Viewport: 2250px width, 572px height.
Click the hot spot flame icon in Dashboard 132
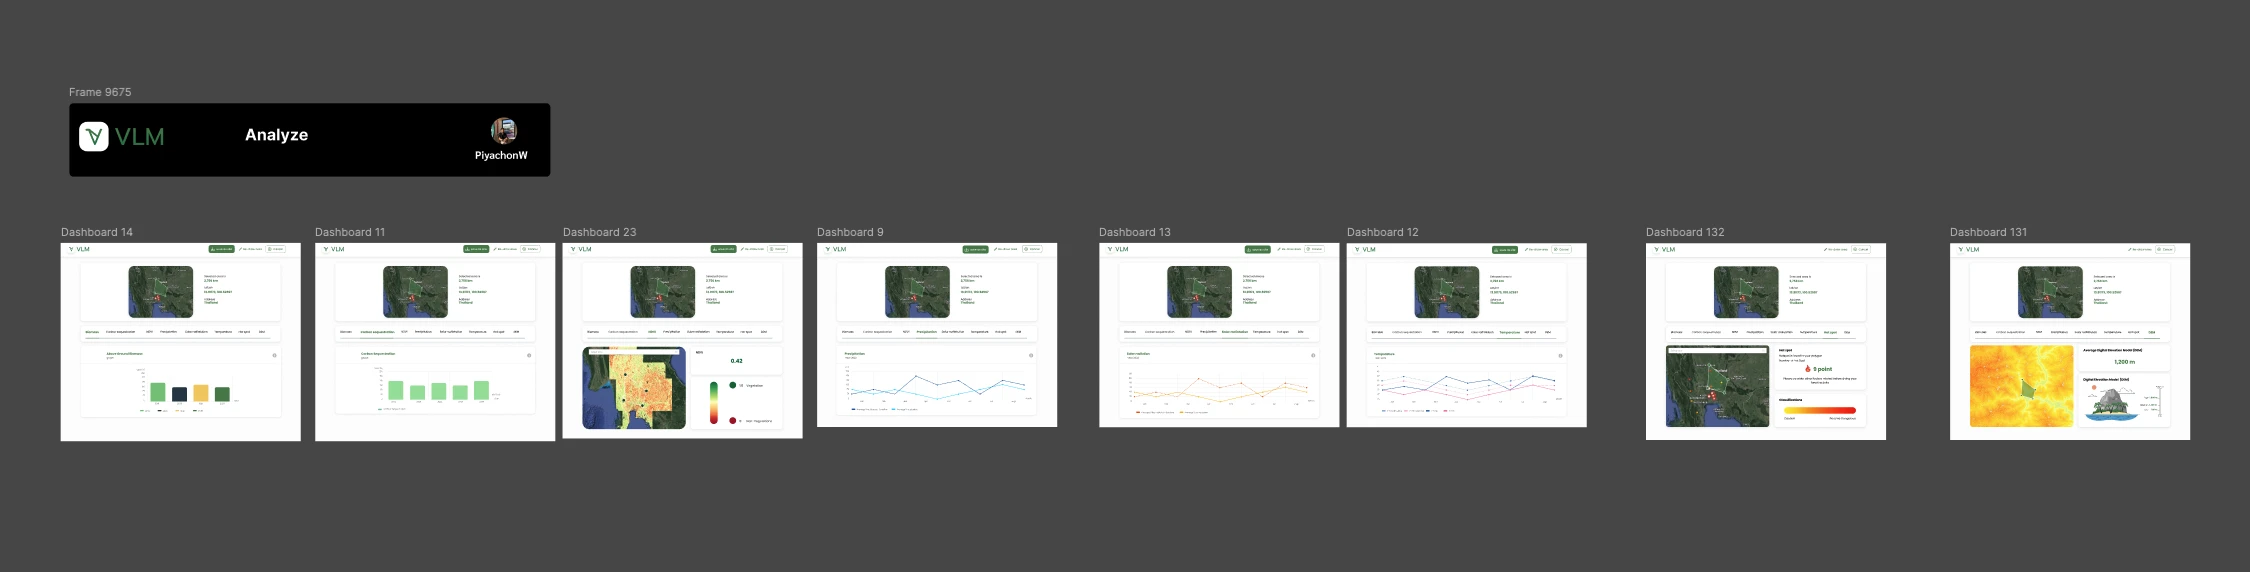click(1808, 369)
